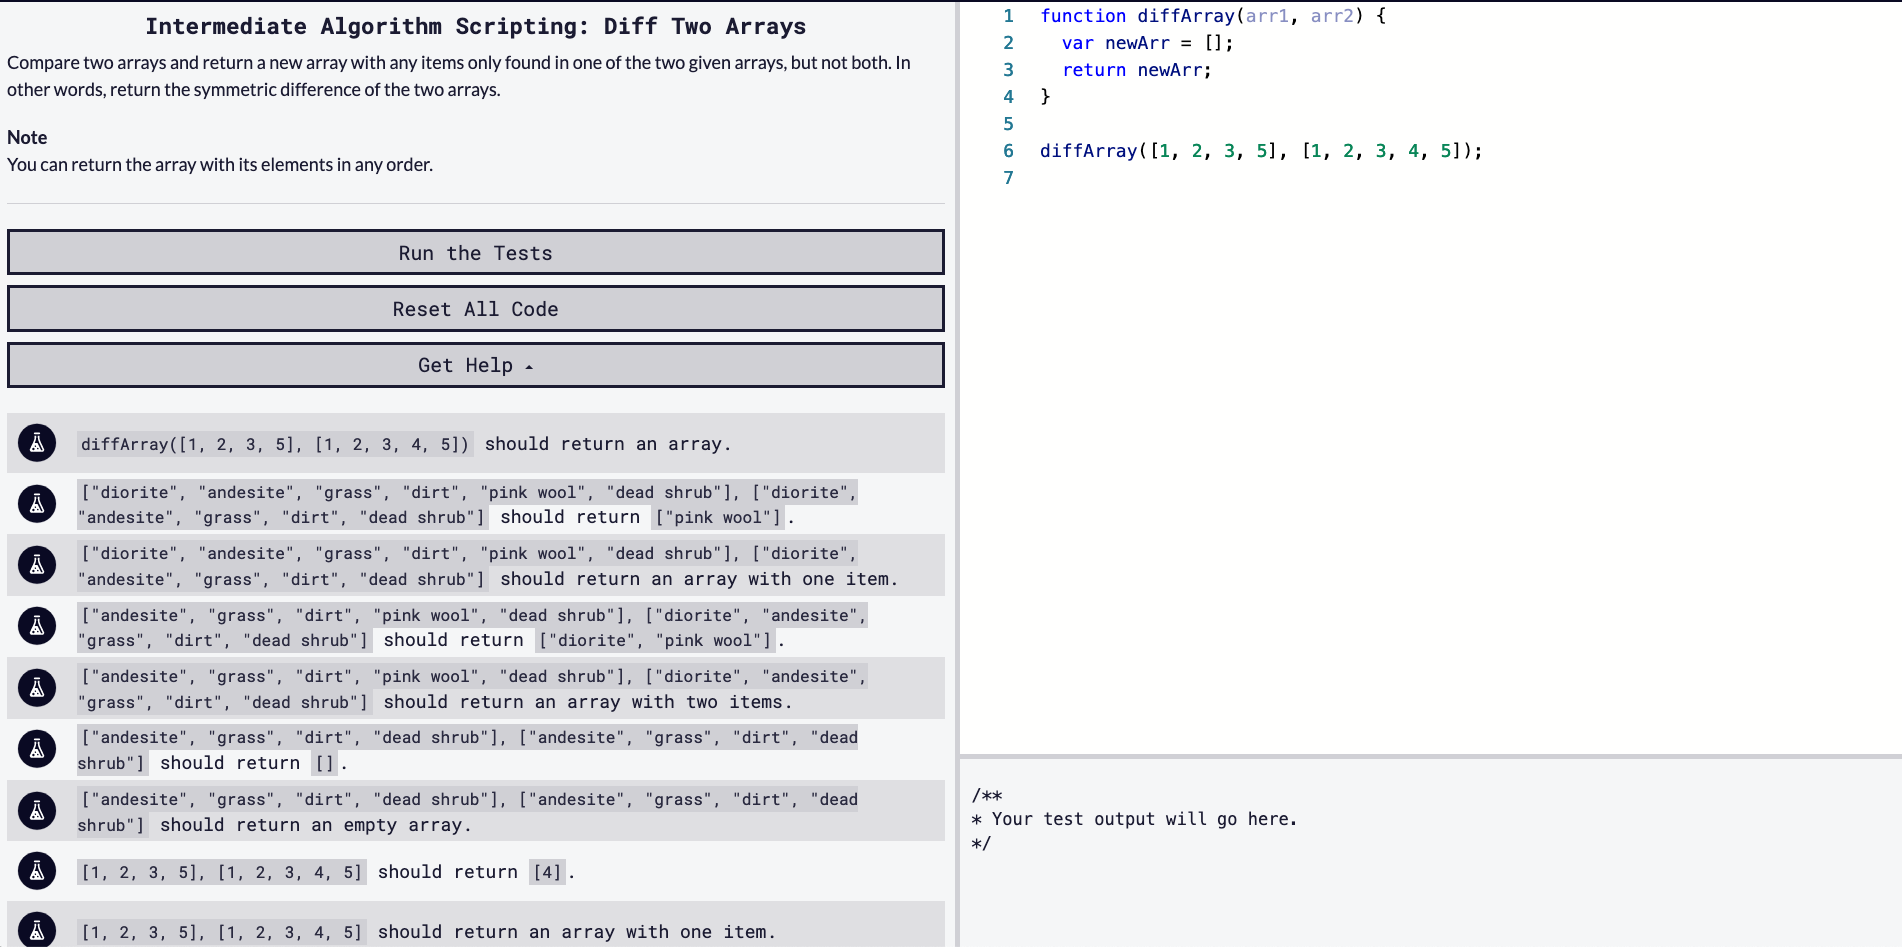Click the test output console text
Image resolution: width=1902 pixels, height=947 pixels.
(1135, 819)
